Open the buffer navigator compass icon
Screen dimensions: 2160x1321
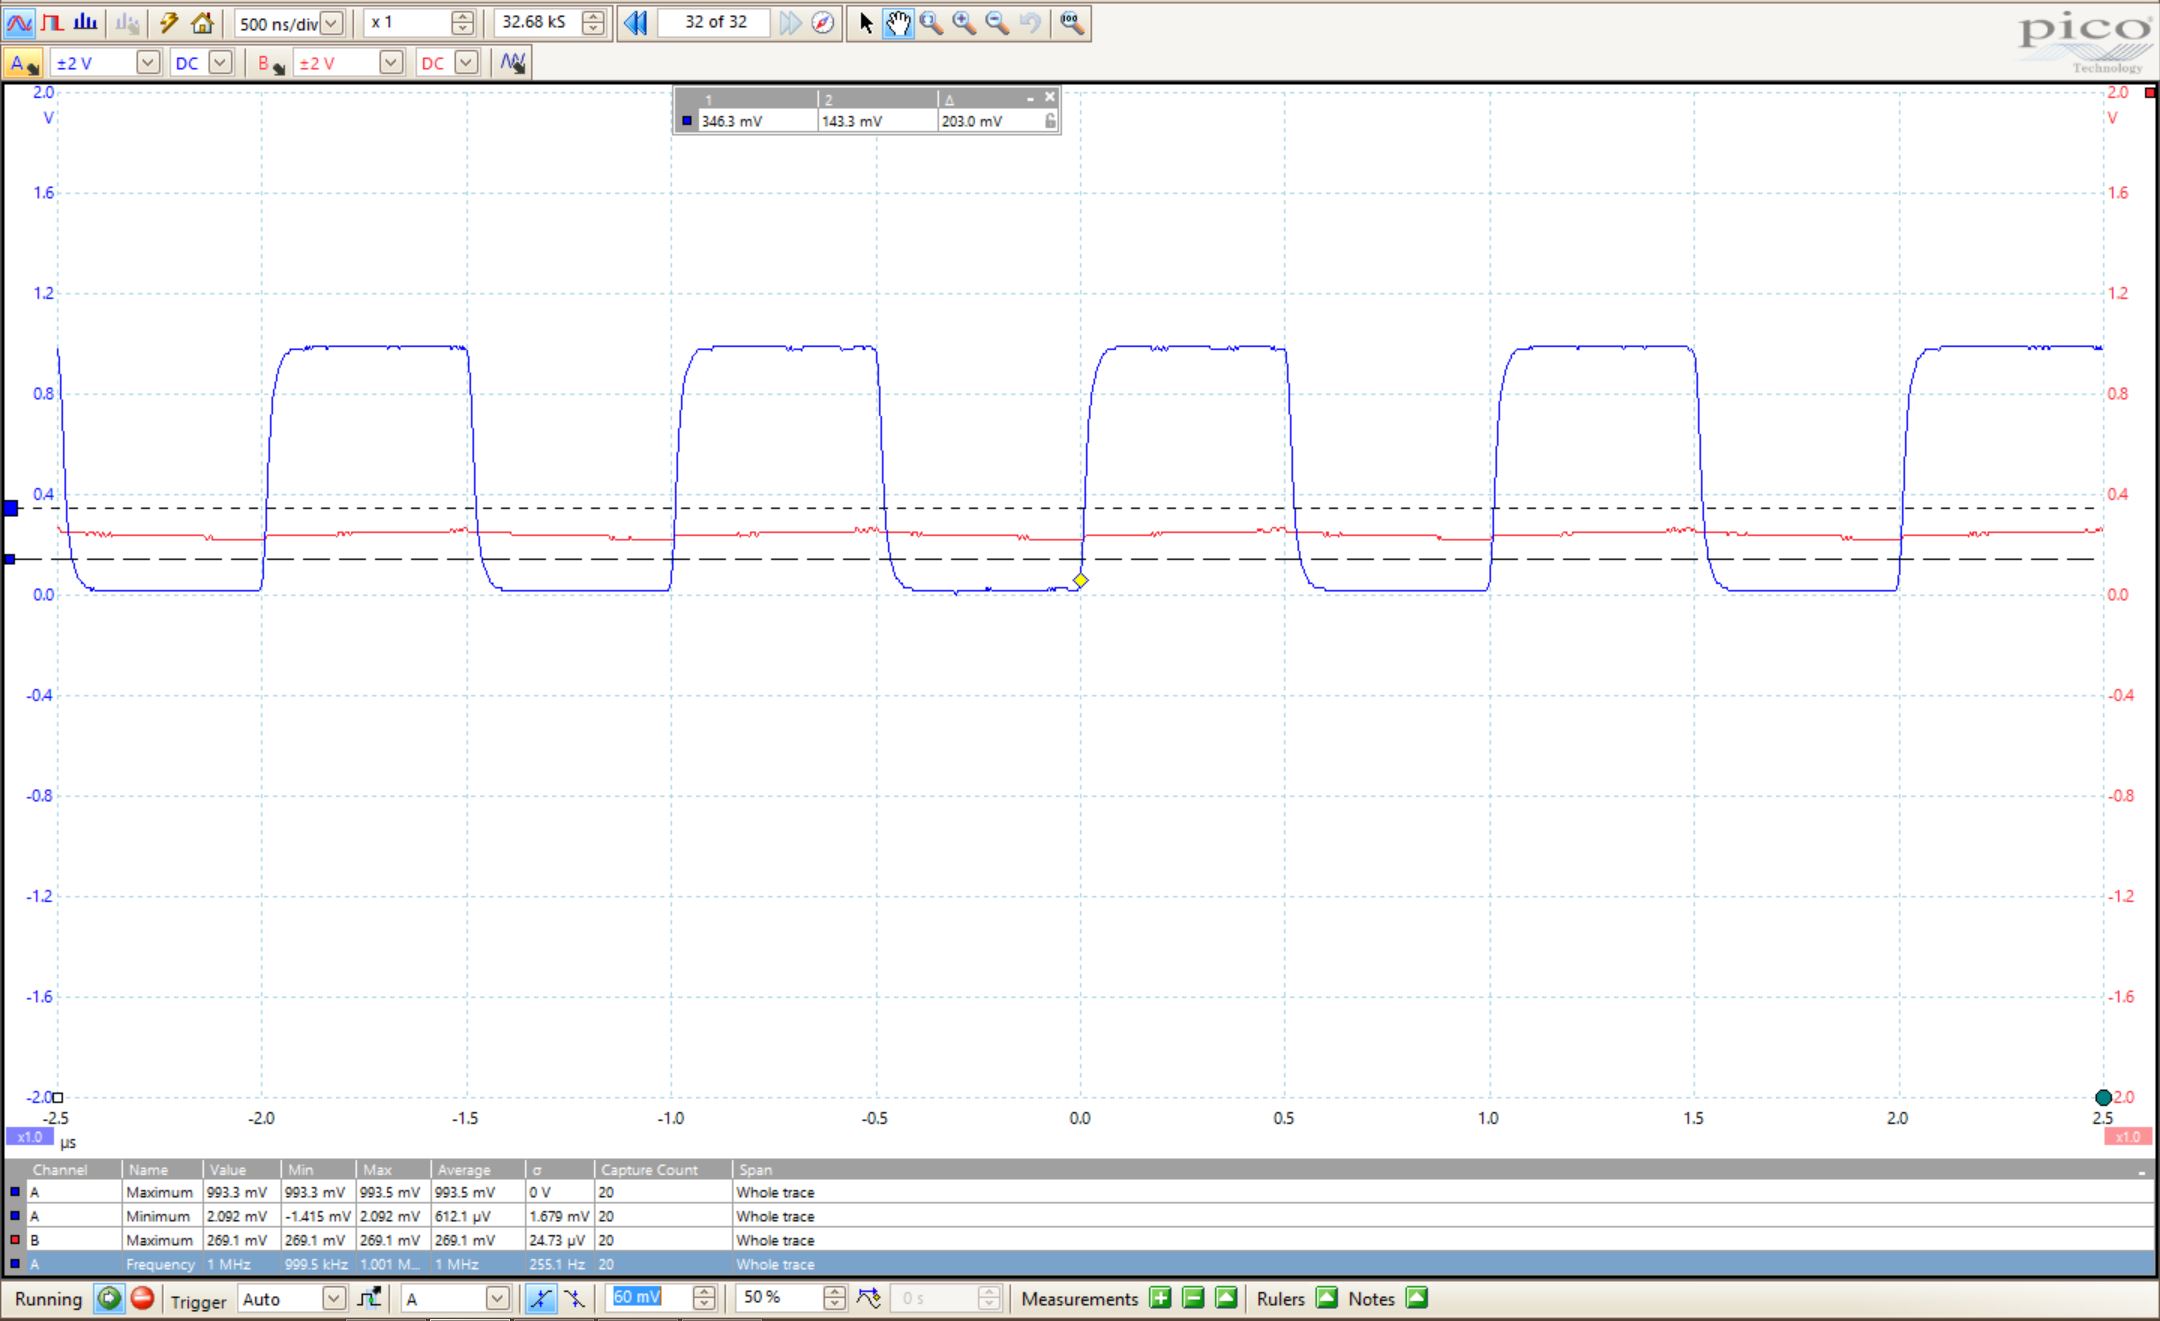point(822,22)
